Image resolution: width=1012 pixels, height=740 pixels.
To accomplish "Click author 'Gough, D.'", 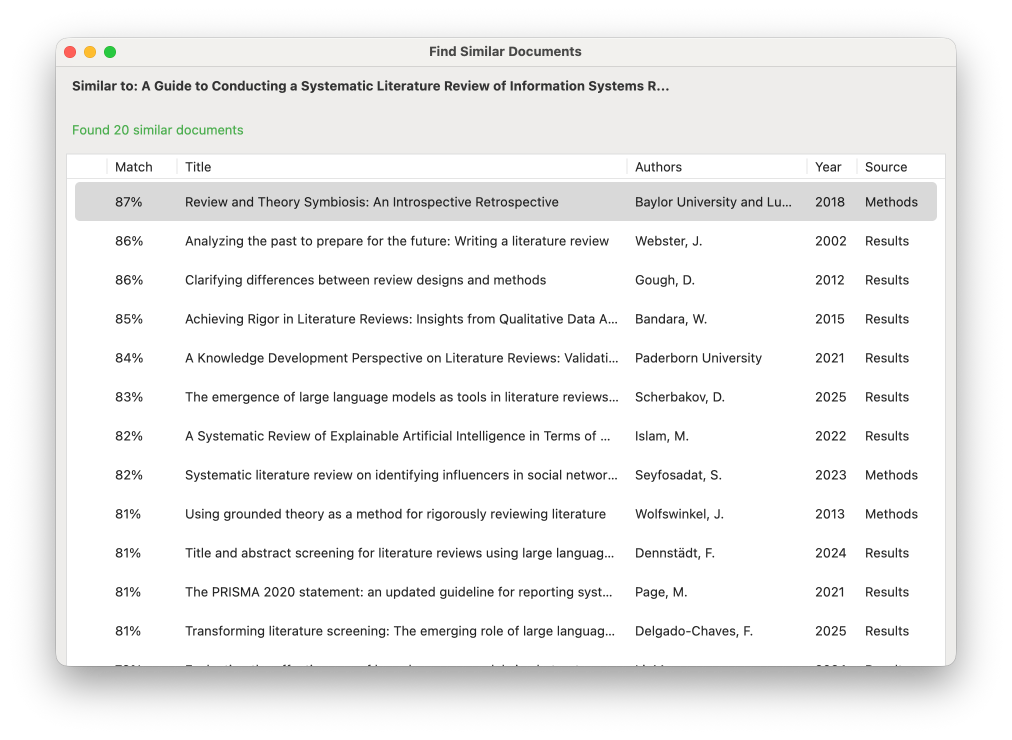I will pyautogui.click(x=665, y=280).
